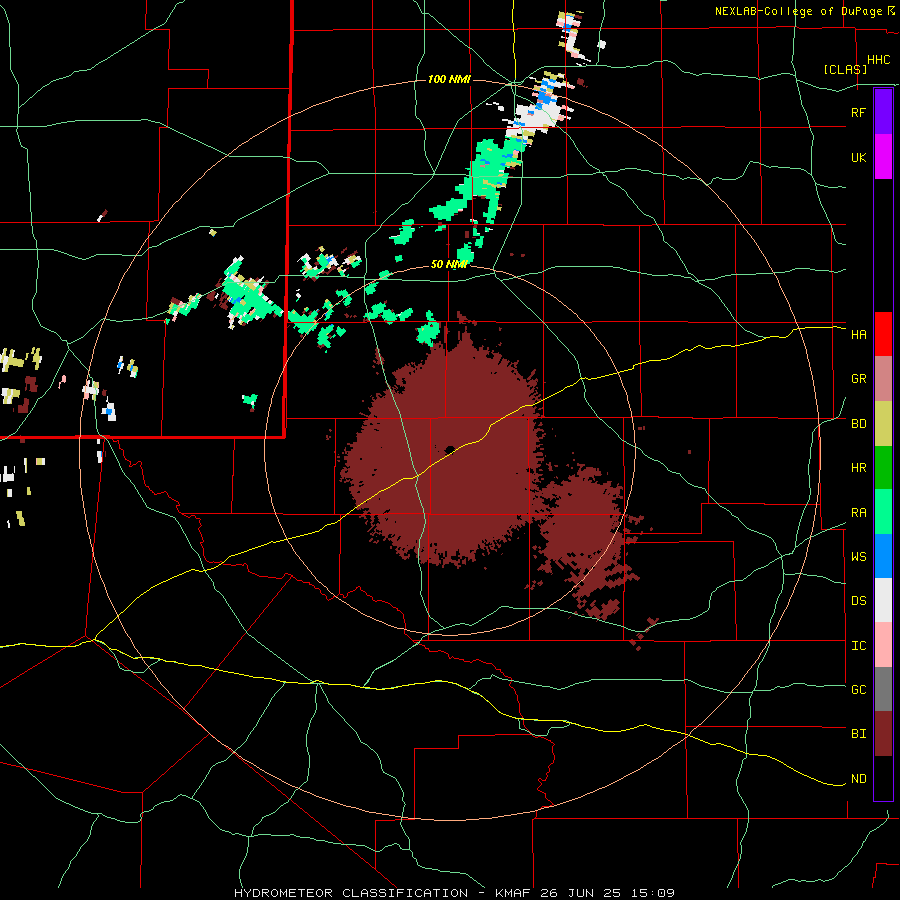Click the "WS" legend label

[x=858, y=557]
